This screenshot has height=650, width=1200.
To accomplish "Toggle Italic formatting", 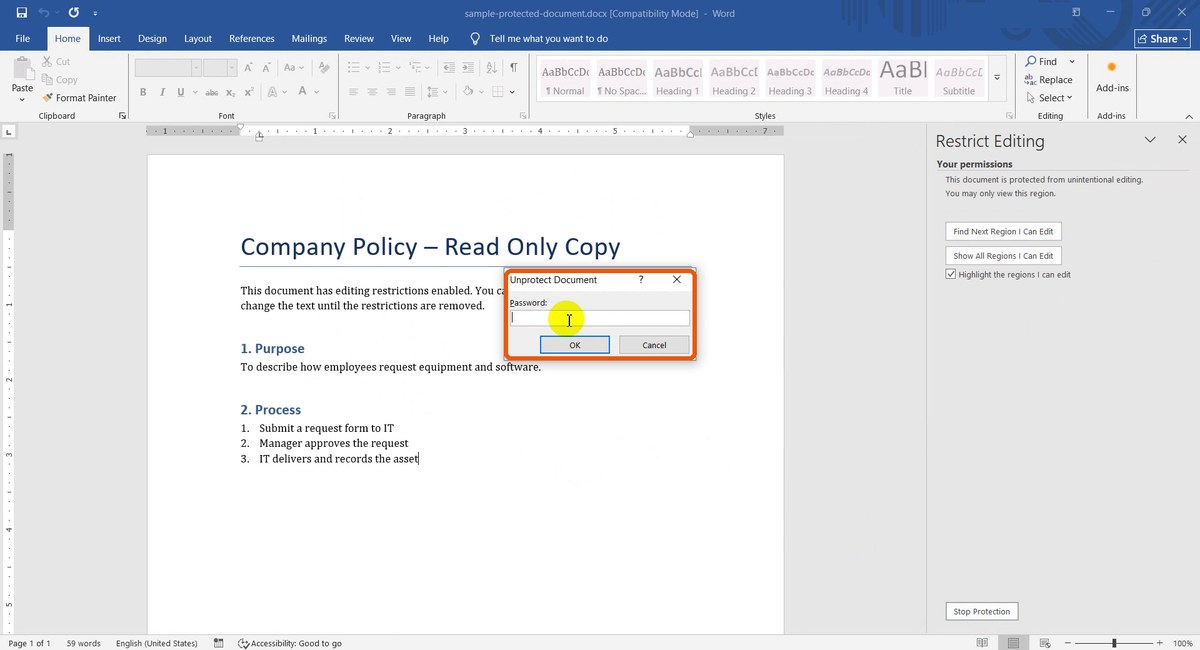I will click(x=162, y=92).
